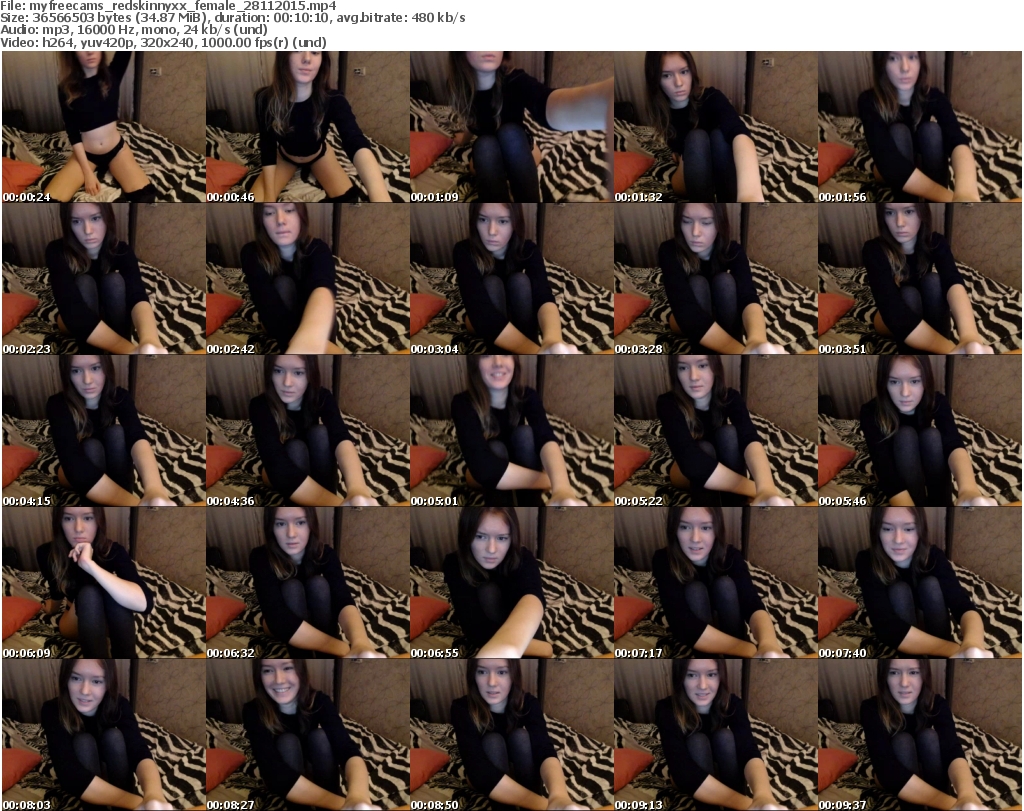Viewport: 1024px width, 811px height.
Task: Select the thumbnail frame stamped 00:06:09
Action: pyautogui.click(x=104, y=582)
